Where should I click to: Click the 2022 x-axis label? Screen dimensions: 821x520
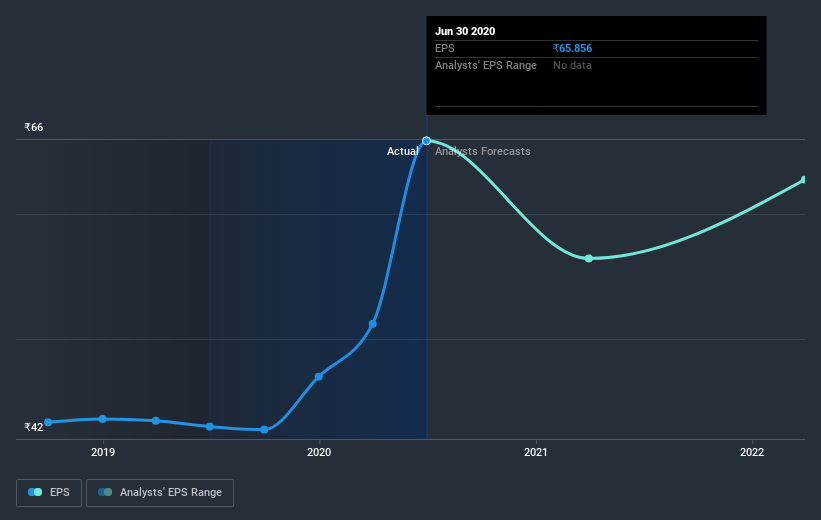point(752,452)
